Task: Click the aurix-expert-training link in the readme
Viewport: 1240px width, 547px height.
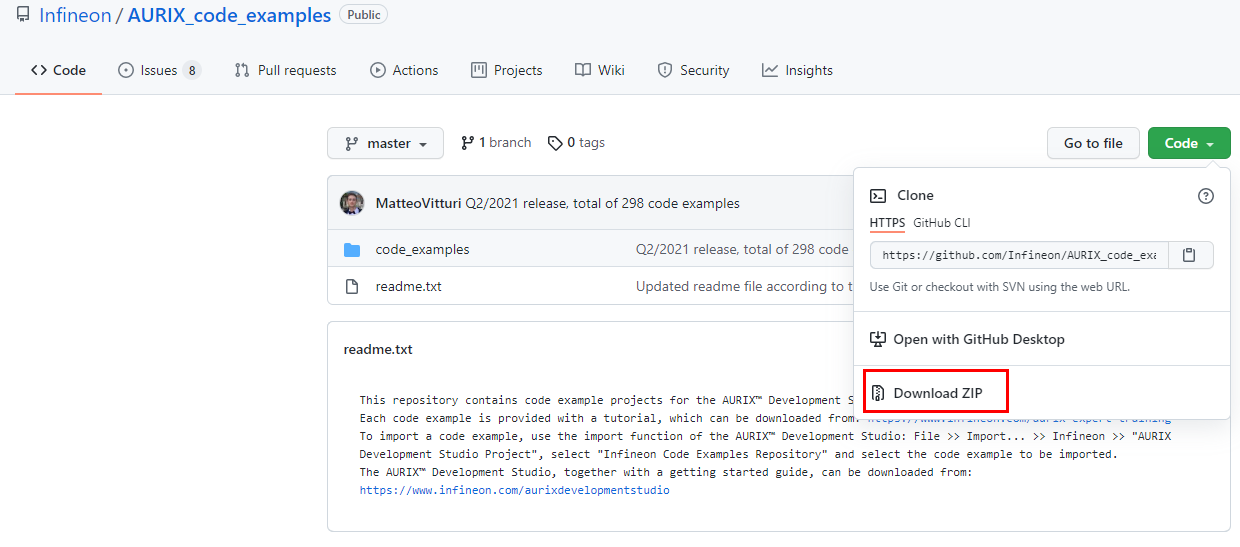Action: pyautogui.click(x=1019, y=418)
